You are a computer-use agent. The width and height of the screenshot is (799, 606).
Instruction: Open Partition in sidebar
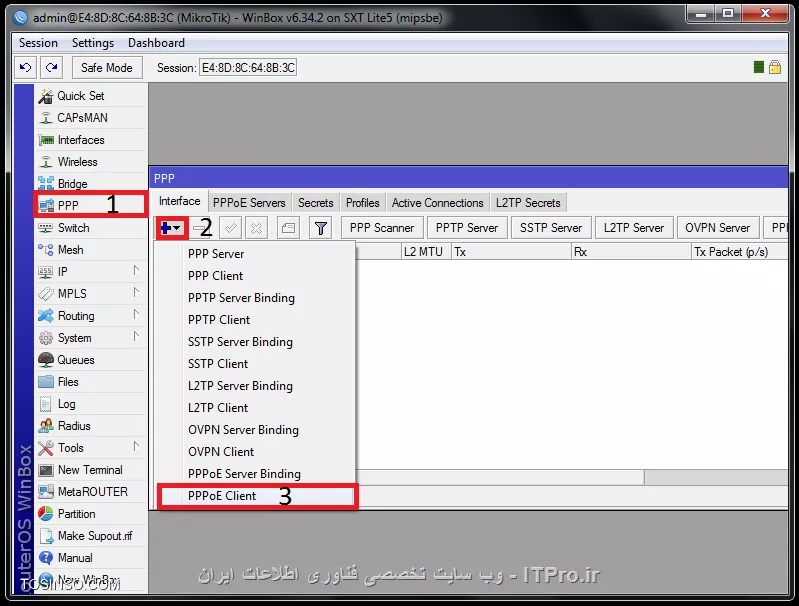tap(91, 514)
